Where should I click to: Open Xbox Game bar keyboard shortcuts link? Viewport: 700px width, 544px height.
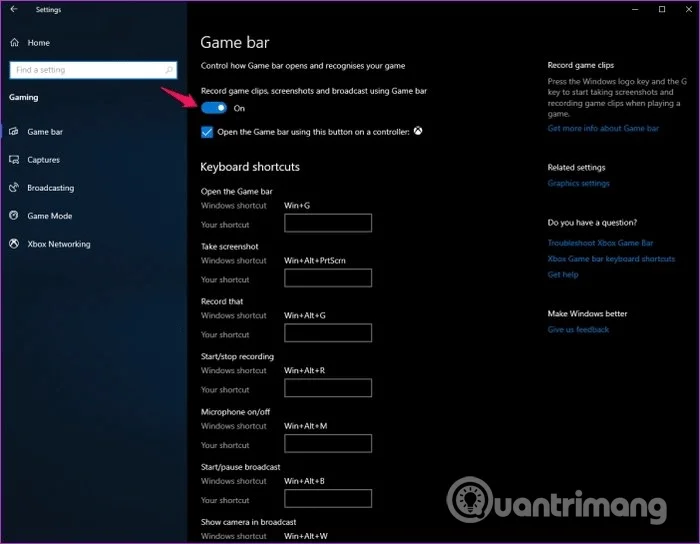pyautogui.click(x=611, y=259)
